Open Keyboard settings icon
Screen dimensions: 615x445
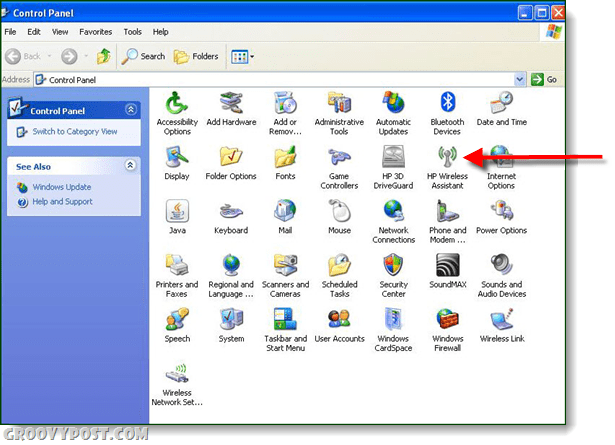click(231, 212)
